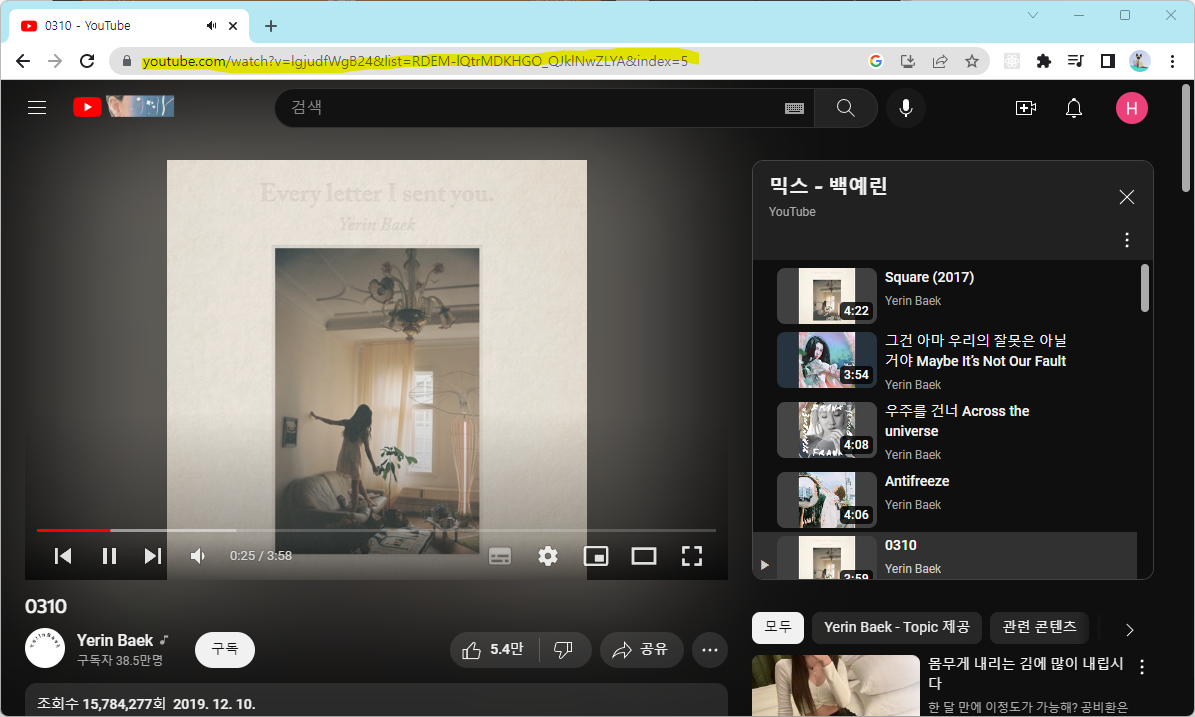Open playlist panel three-dot menu
Image resolution: width=1195 pixels, height=717 pixels.
(1126, 240)
